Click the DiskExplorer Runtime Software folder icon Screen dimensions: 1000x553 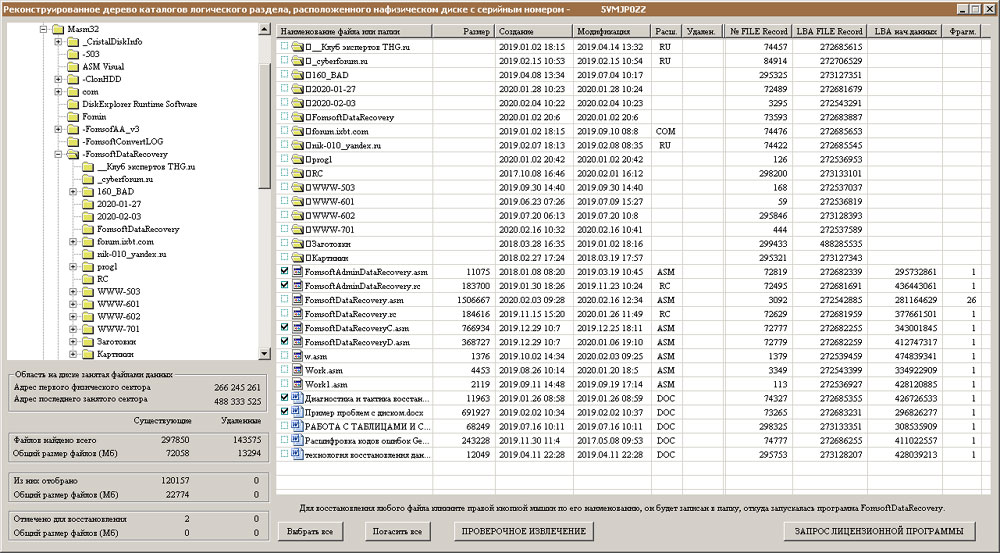click(72, 104)
